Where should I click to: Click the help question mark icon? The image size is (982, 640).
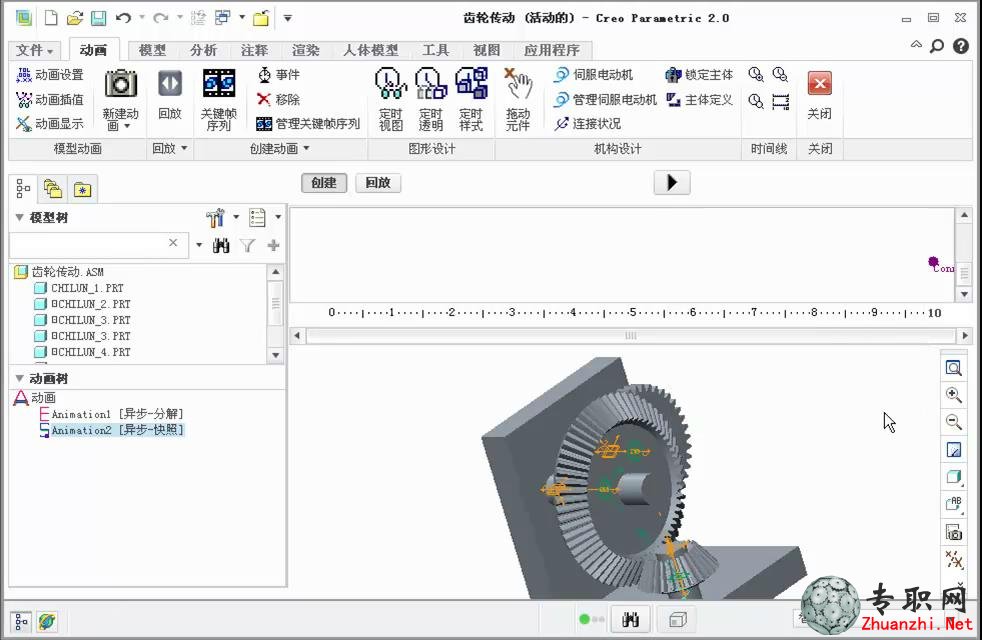pyautogui.click(x=961, y=46)
